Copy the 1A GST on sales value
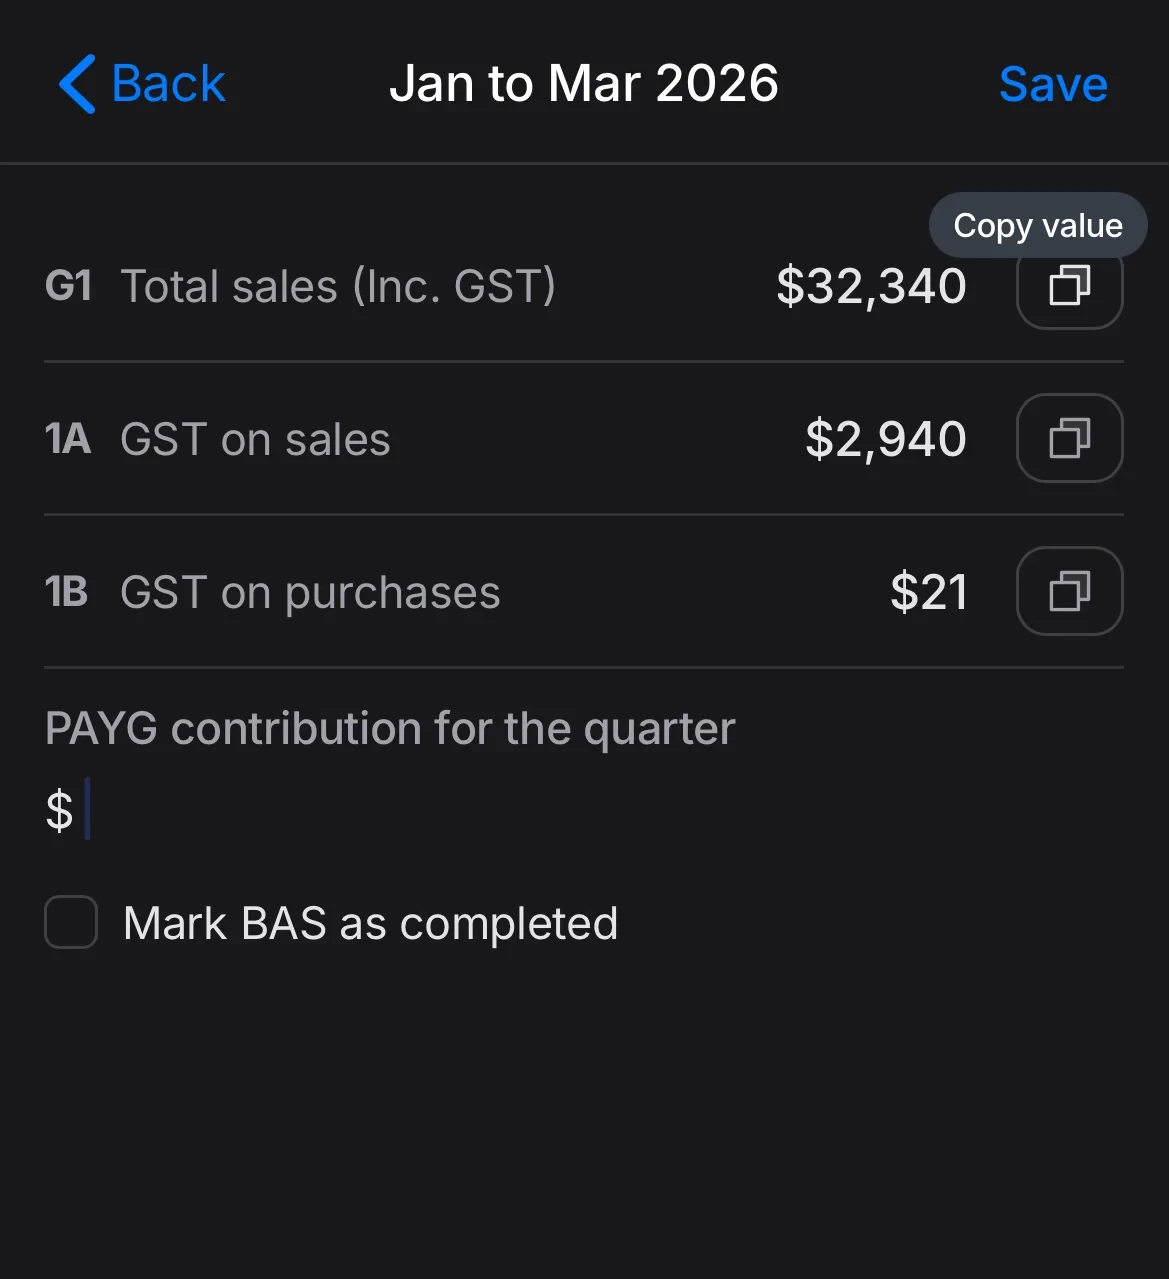The width and height of the screenshot is (1170, 1279). point(1069,439)
